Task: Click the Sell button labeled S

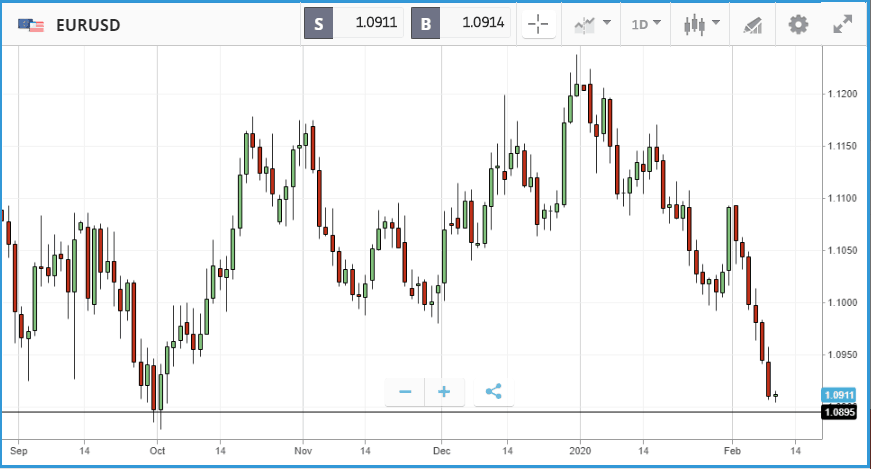Action: [318, 23]
